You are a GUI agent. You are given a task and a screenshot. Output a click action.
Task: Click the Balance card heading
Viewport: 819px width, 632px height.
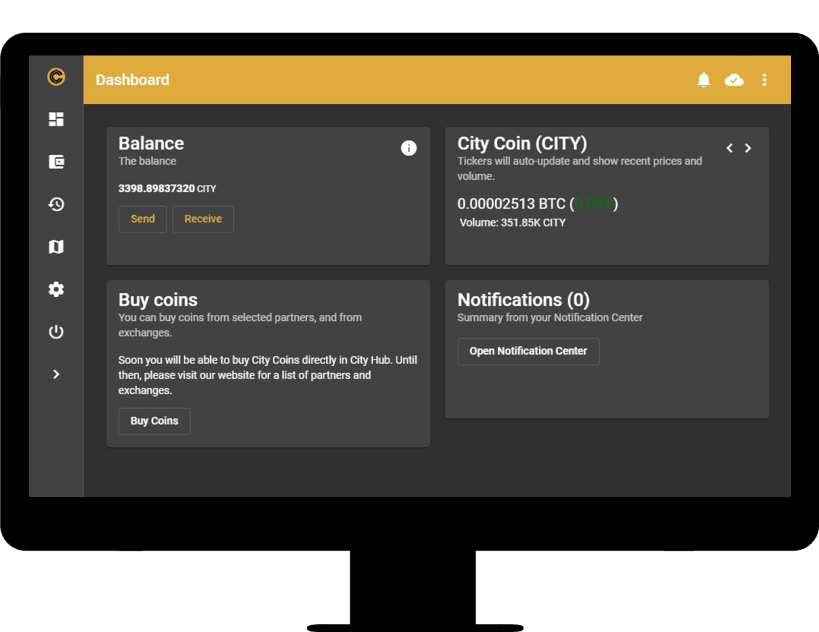[x=151, y=144]
